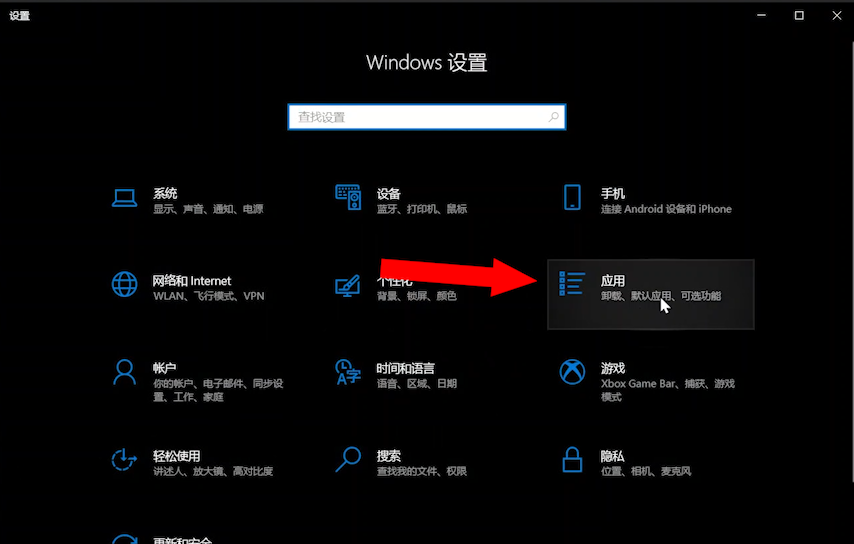Click 背景、锁屏、颜色 description
This screenshot has width=854, height=544.
point(417,296)
